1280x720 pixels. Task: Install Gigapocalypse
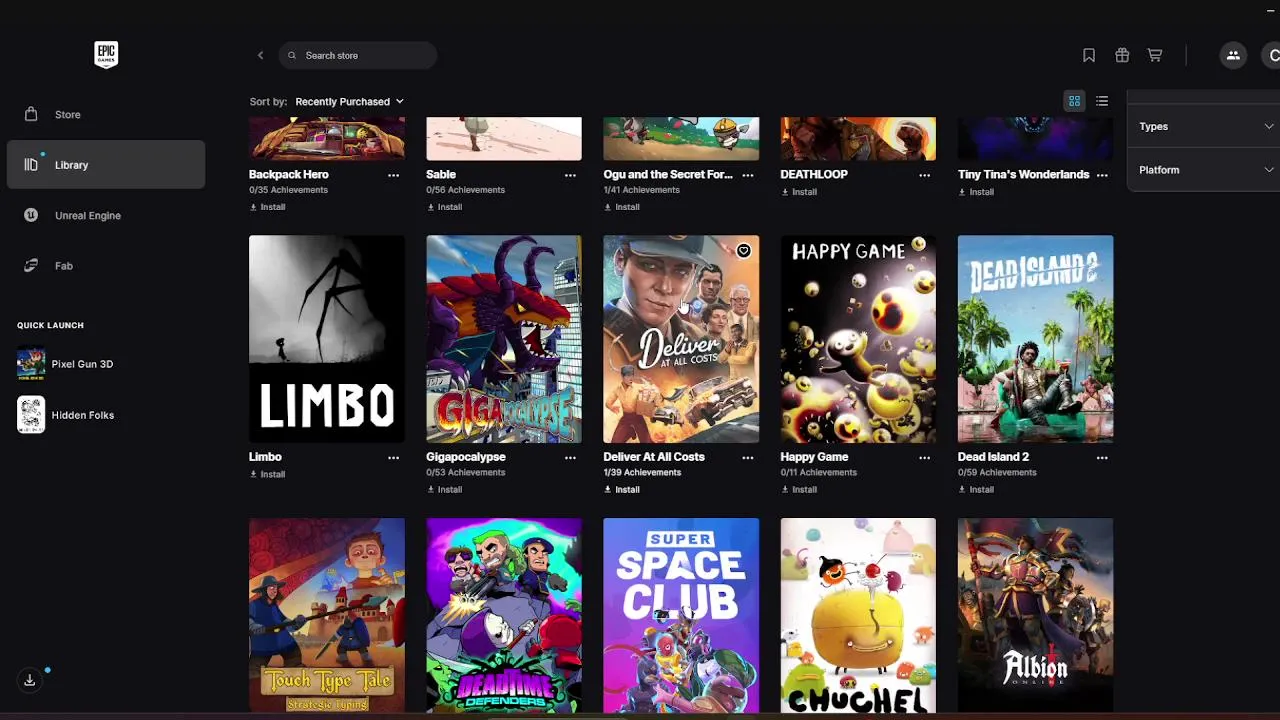[x=444, y=489]
